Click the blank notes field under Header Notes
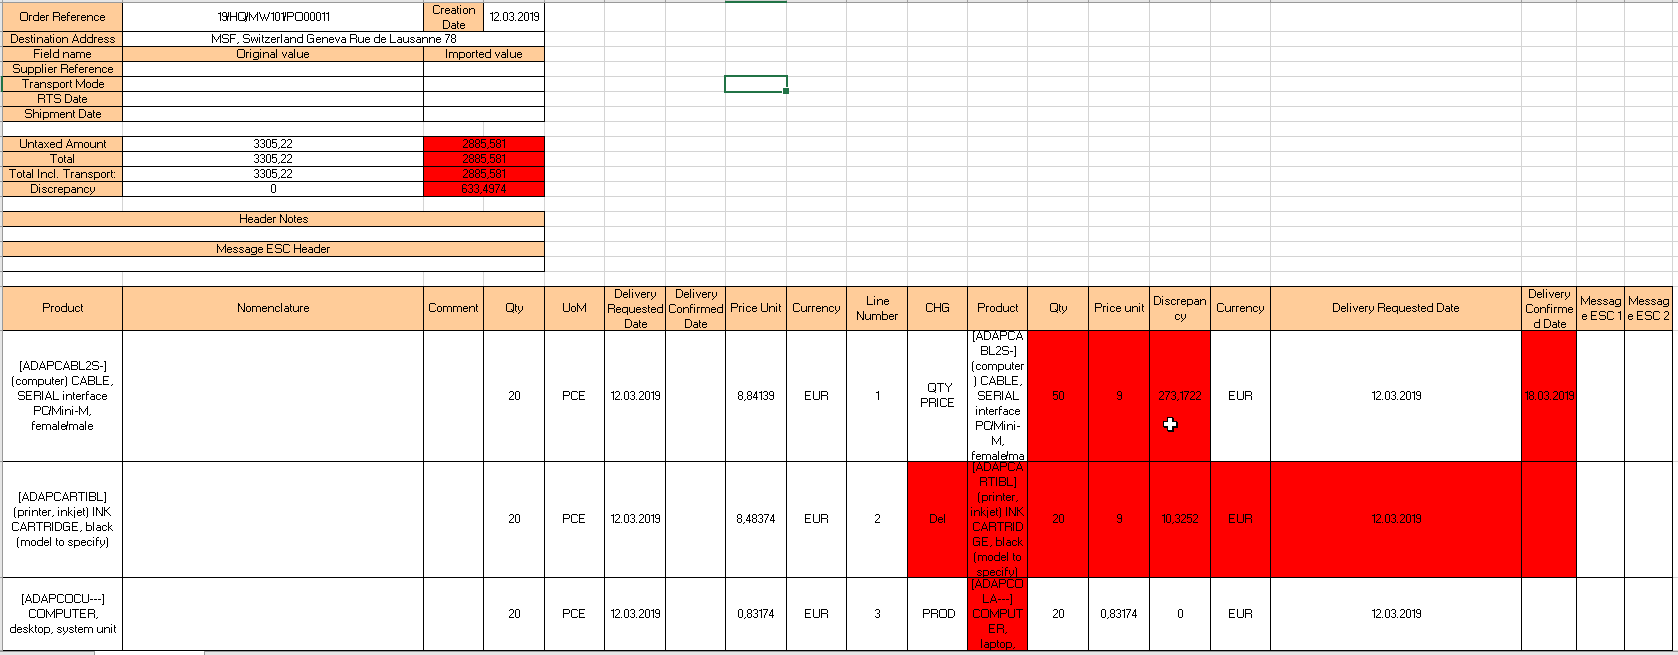Screen dimensions: 1678x655 point(273,234)
